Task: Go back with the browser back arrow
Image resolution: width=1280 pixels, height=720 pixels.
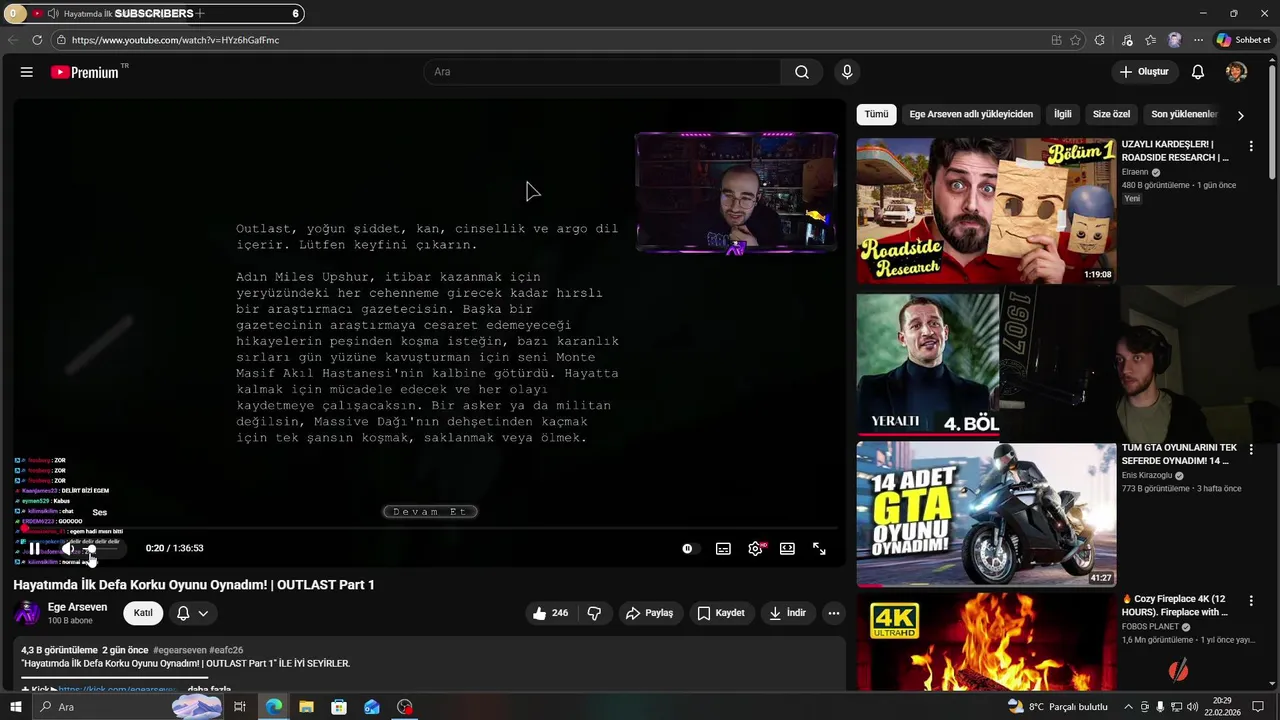Action: pyautogui.click(x=13, y=40)
